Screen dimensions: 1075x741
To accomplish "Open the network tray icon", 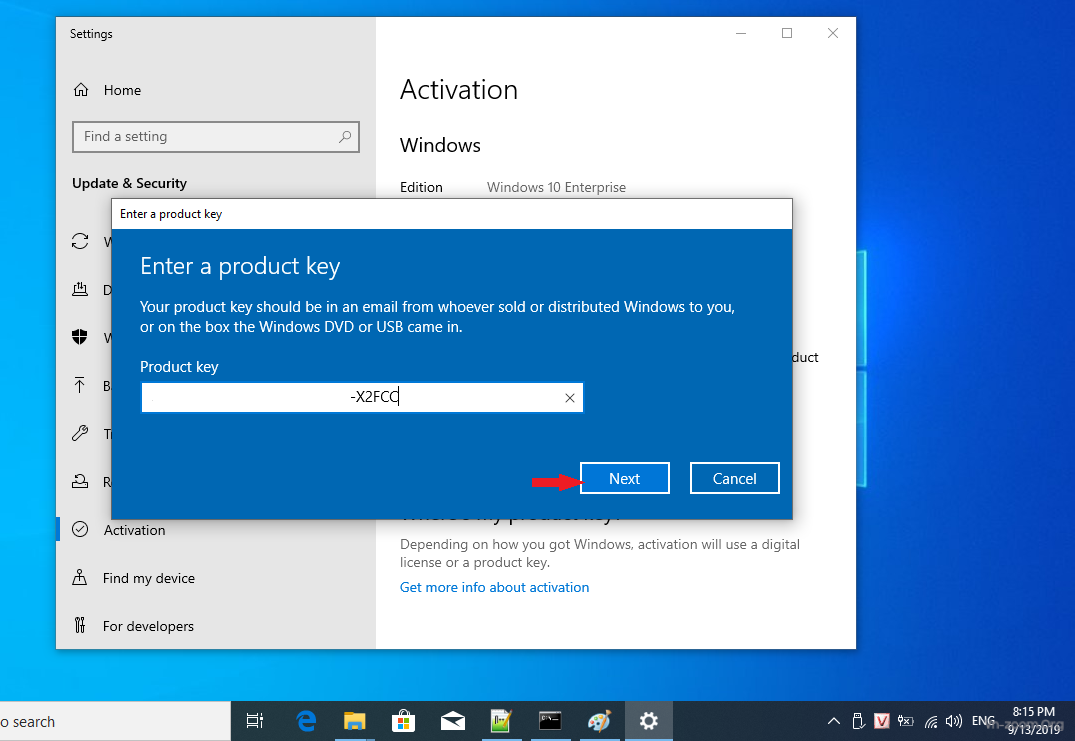I will click(930, 721).
